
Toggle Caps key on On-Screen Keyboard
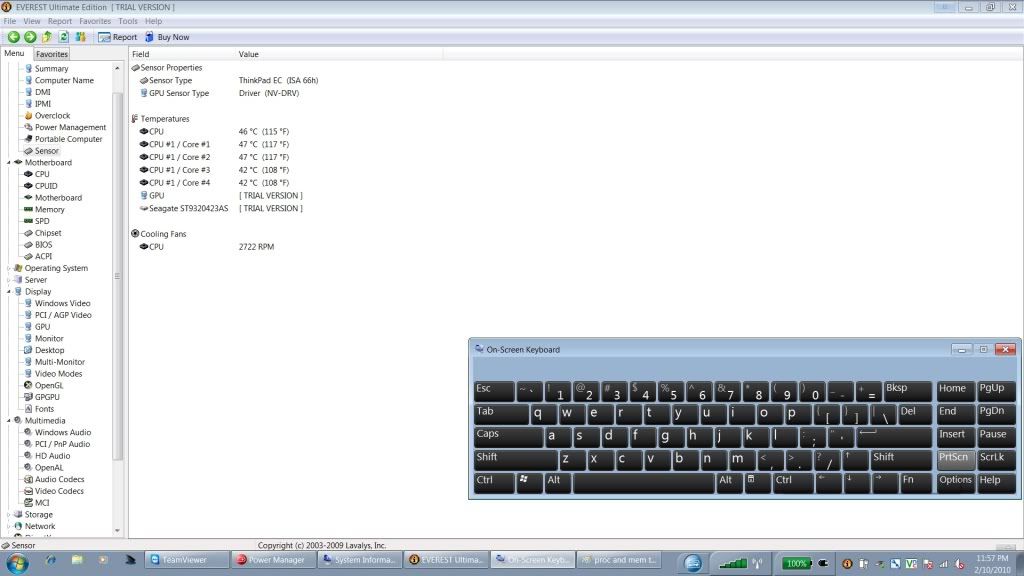coord(508,437)
